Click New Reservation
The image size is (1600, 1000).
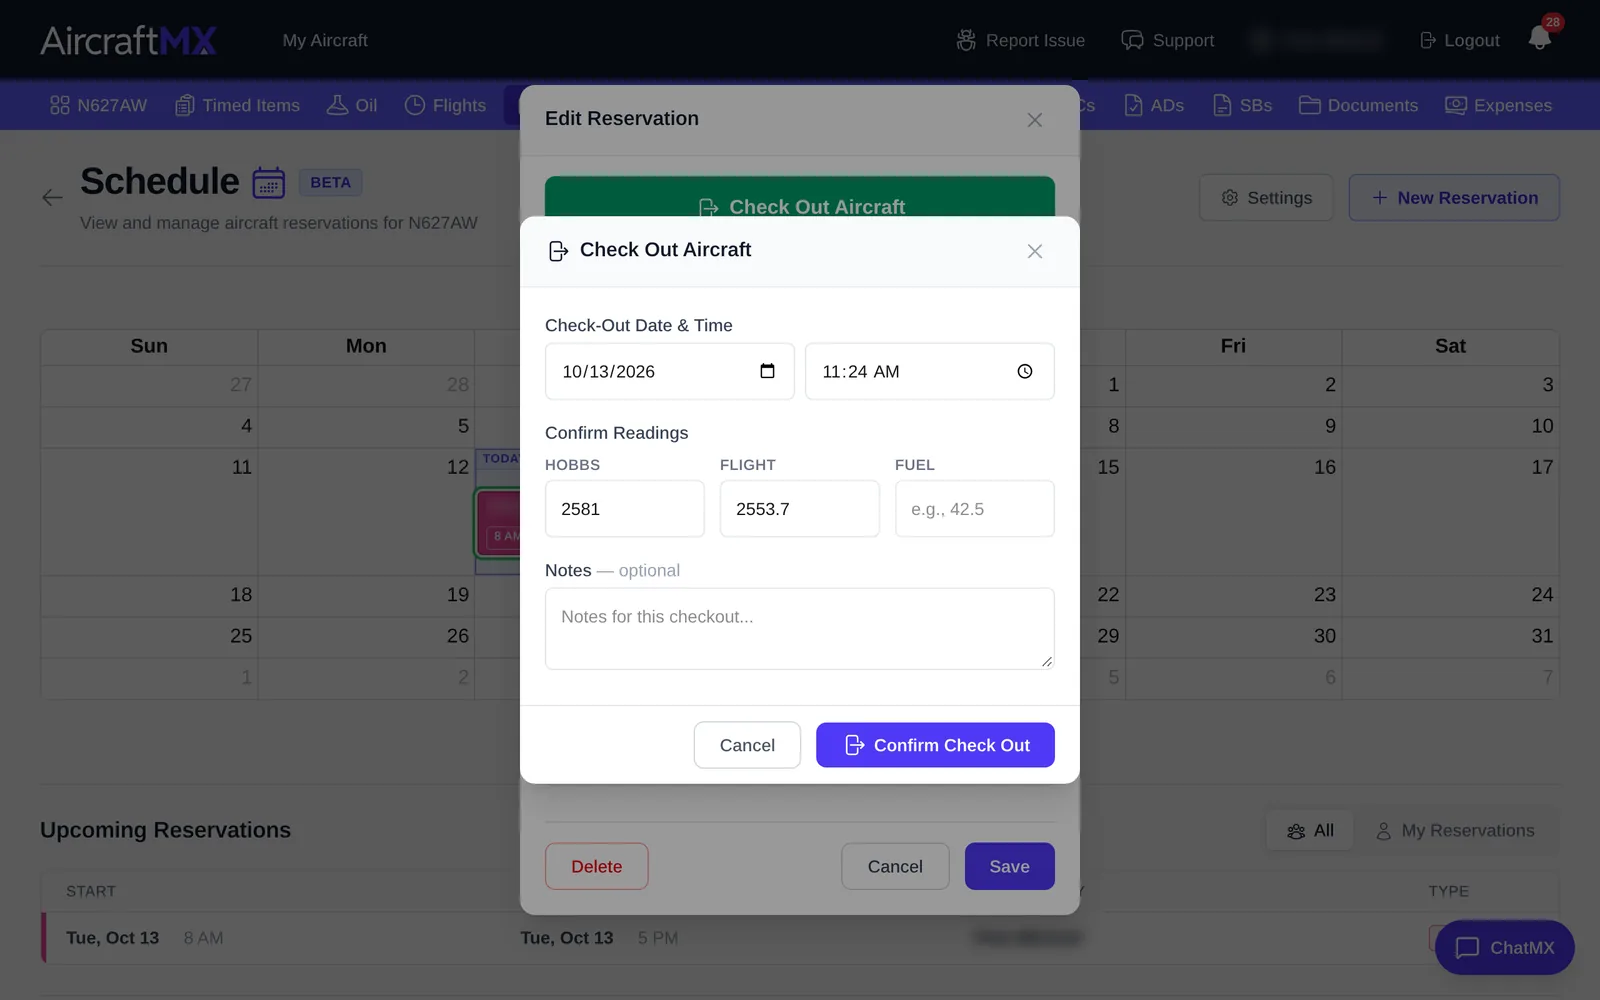click(1454, 198)
